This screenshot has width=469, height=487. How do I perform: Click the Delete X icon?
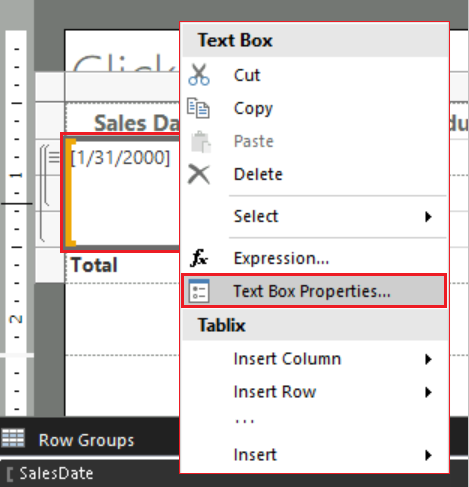(199, 174)
